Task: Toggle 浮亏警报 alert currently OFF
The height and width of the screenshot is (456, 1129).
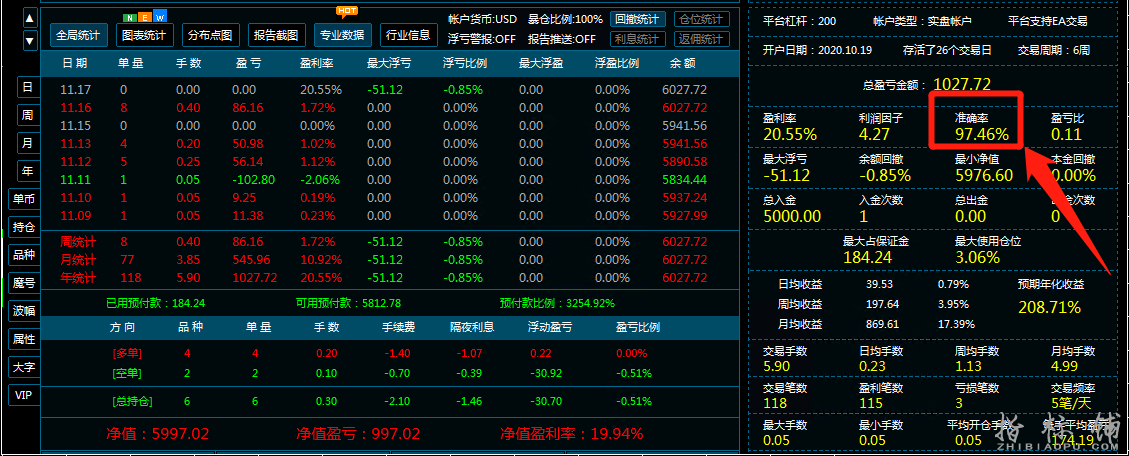Action: (x=480, y=39)
